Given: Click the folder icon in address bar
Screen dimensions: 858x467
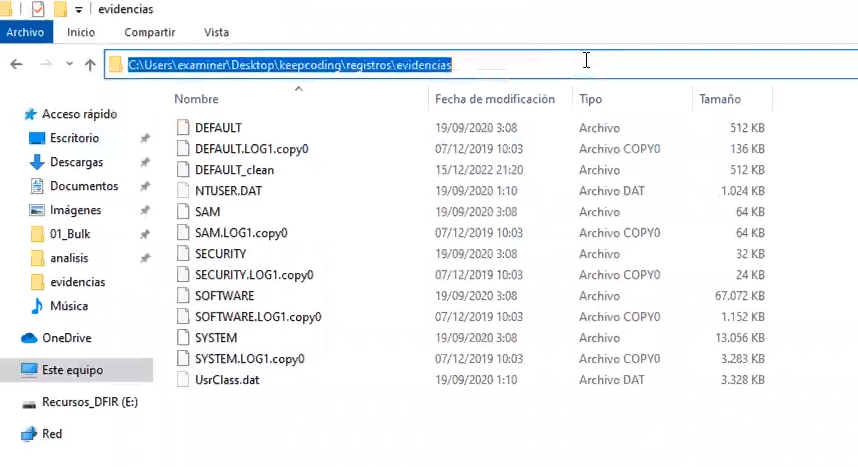Looking at the screenshot, I should tap(115, 65).
